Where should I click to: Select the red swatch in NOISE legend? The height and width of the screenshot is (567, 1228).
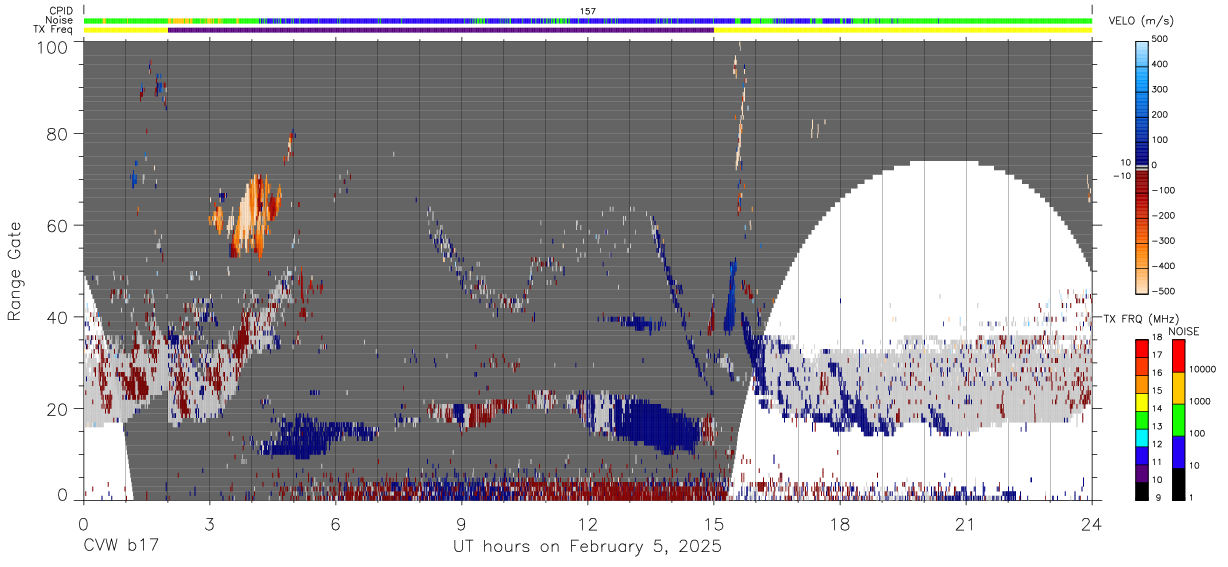click(x=1179, y=355)
